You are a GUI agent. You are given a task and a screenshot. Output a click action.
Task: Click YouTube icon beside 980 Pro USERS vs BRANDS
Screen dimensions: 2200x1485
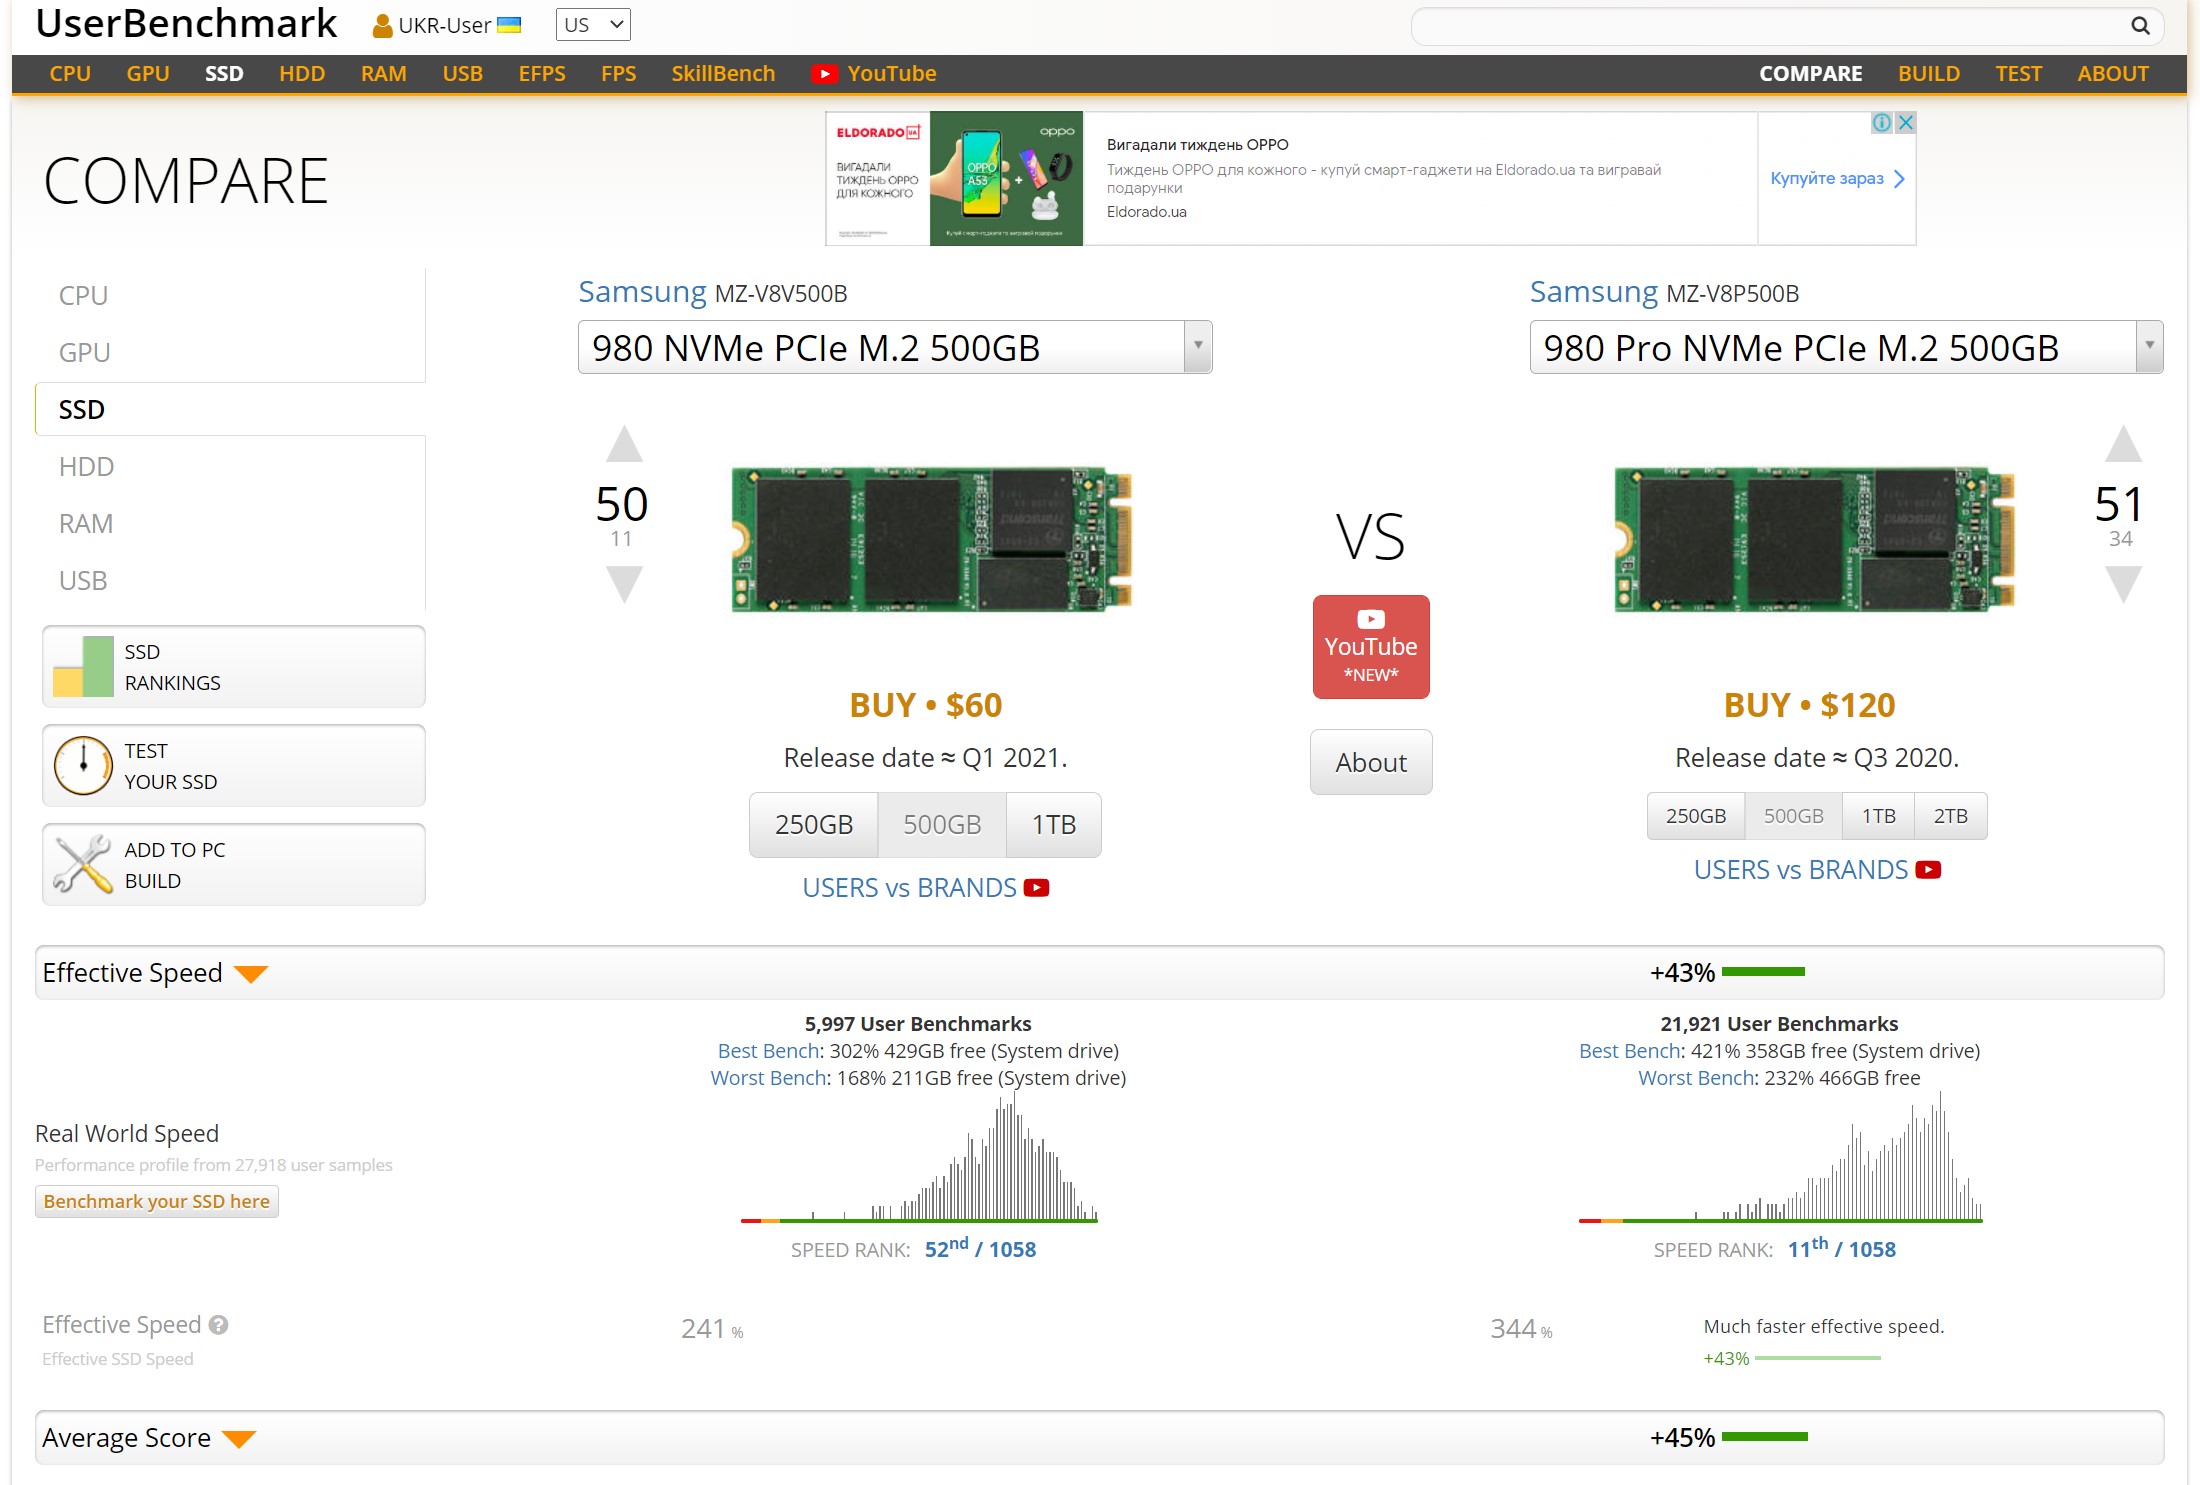tap(1928, 870)
